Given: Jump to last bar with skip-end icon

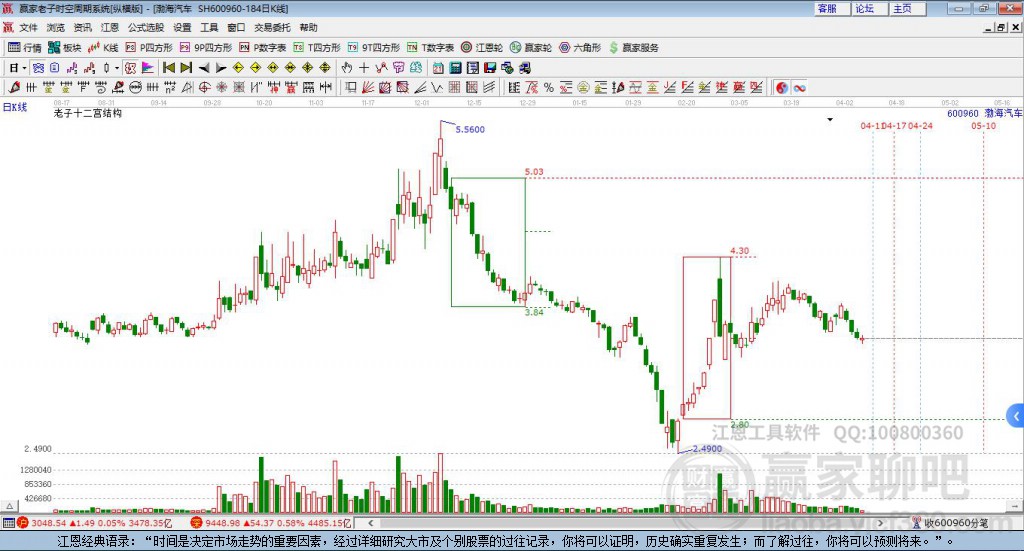Looking at the screenshot, I should tap(186, 68).
